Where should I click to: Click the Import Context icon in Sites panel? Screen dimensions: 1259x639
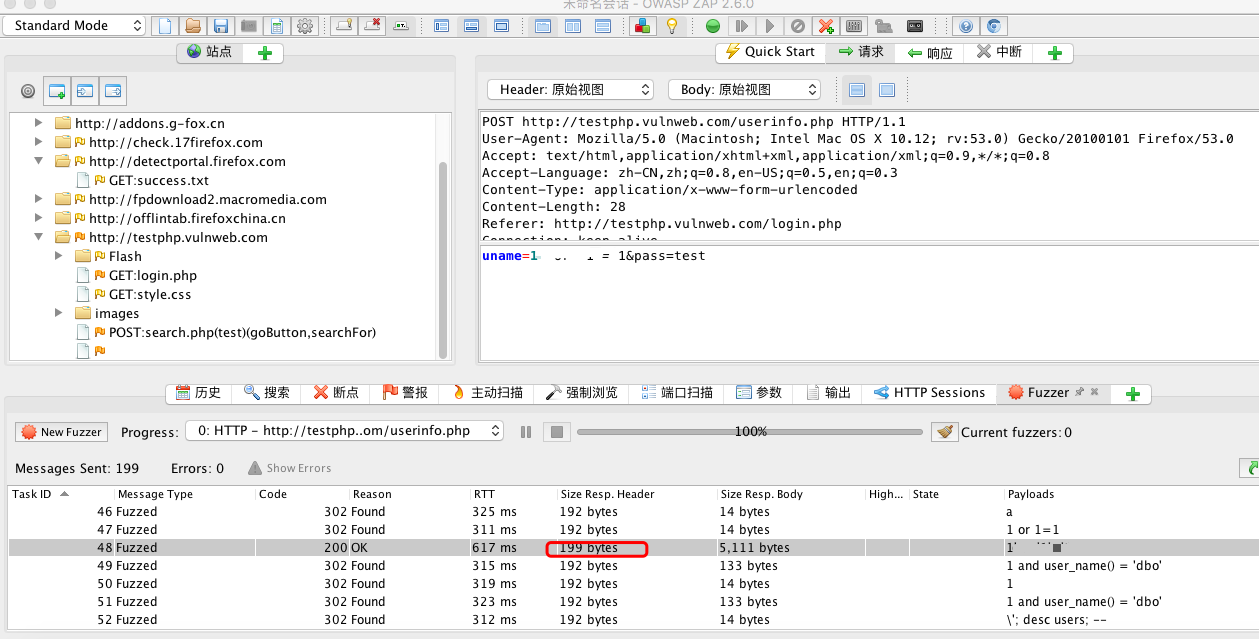coord(85,91)
